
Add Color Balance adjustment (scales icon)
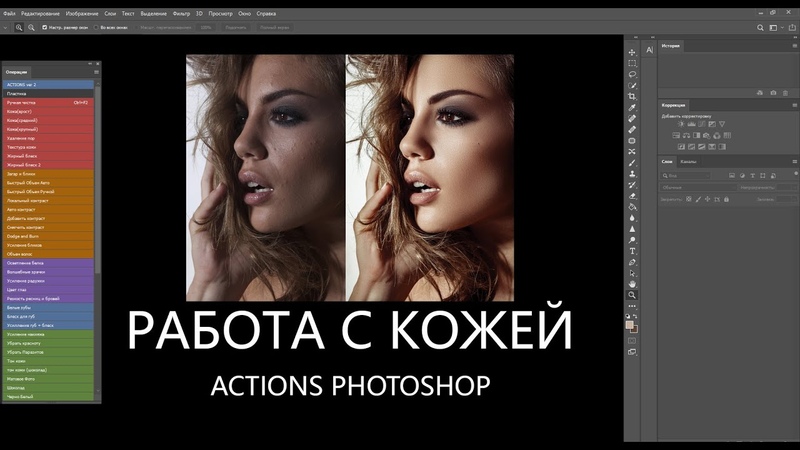pos(686,136)
